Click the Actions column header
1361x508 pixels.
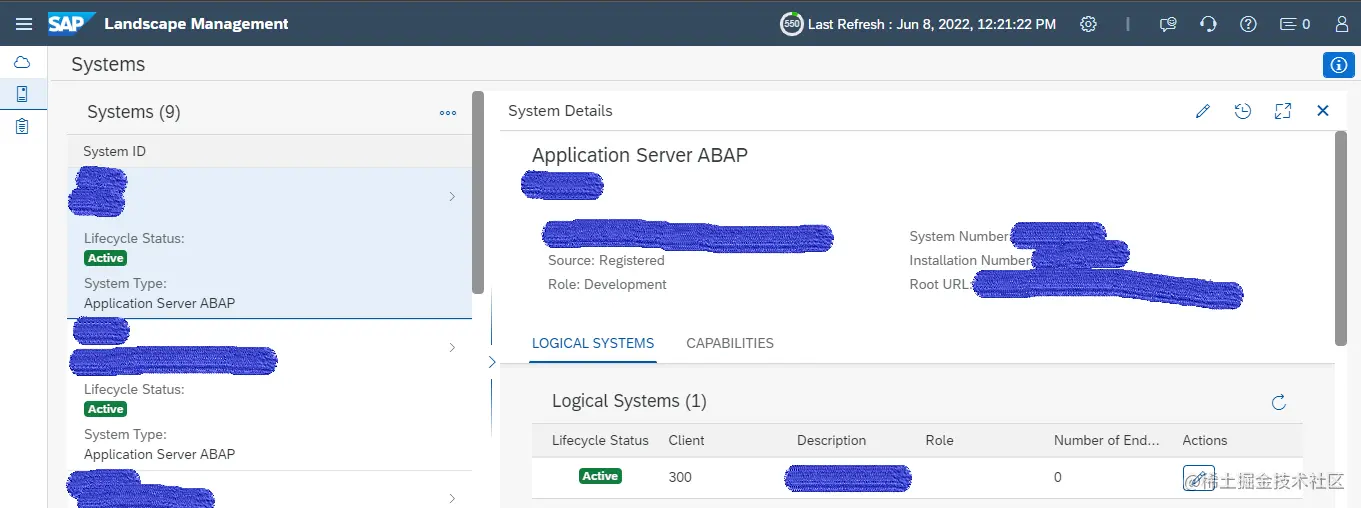pyautogui.click(x=1204, y=440)
